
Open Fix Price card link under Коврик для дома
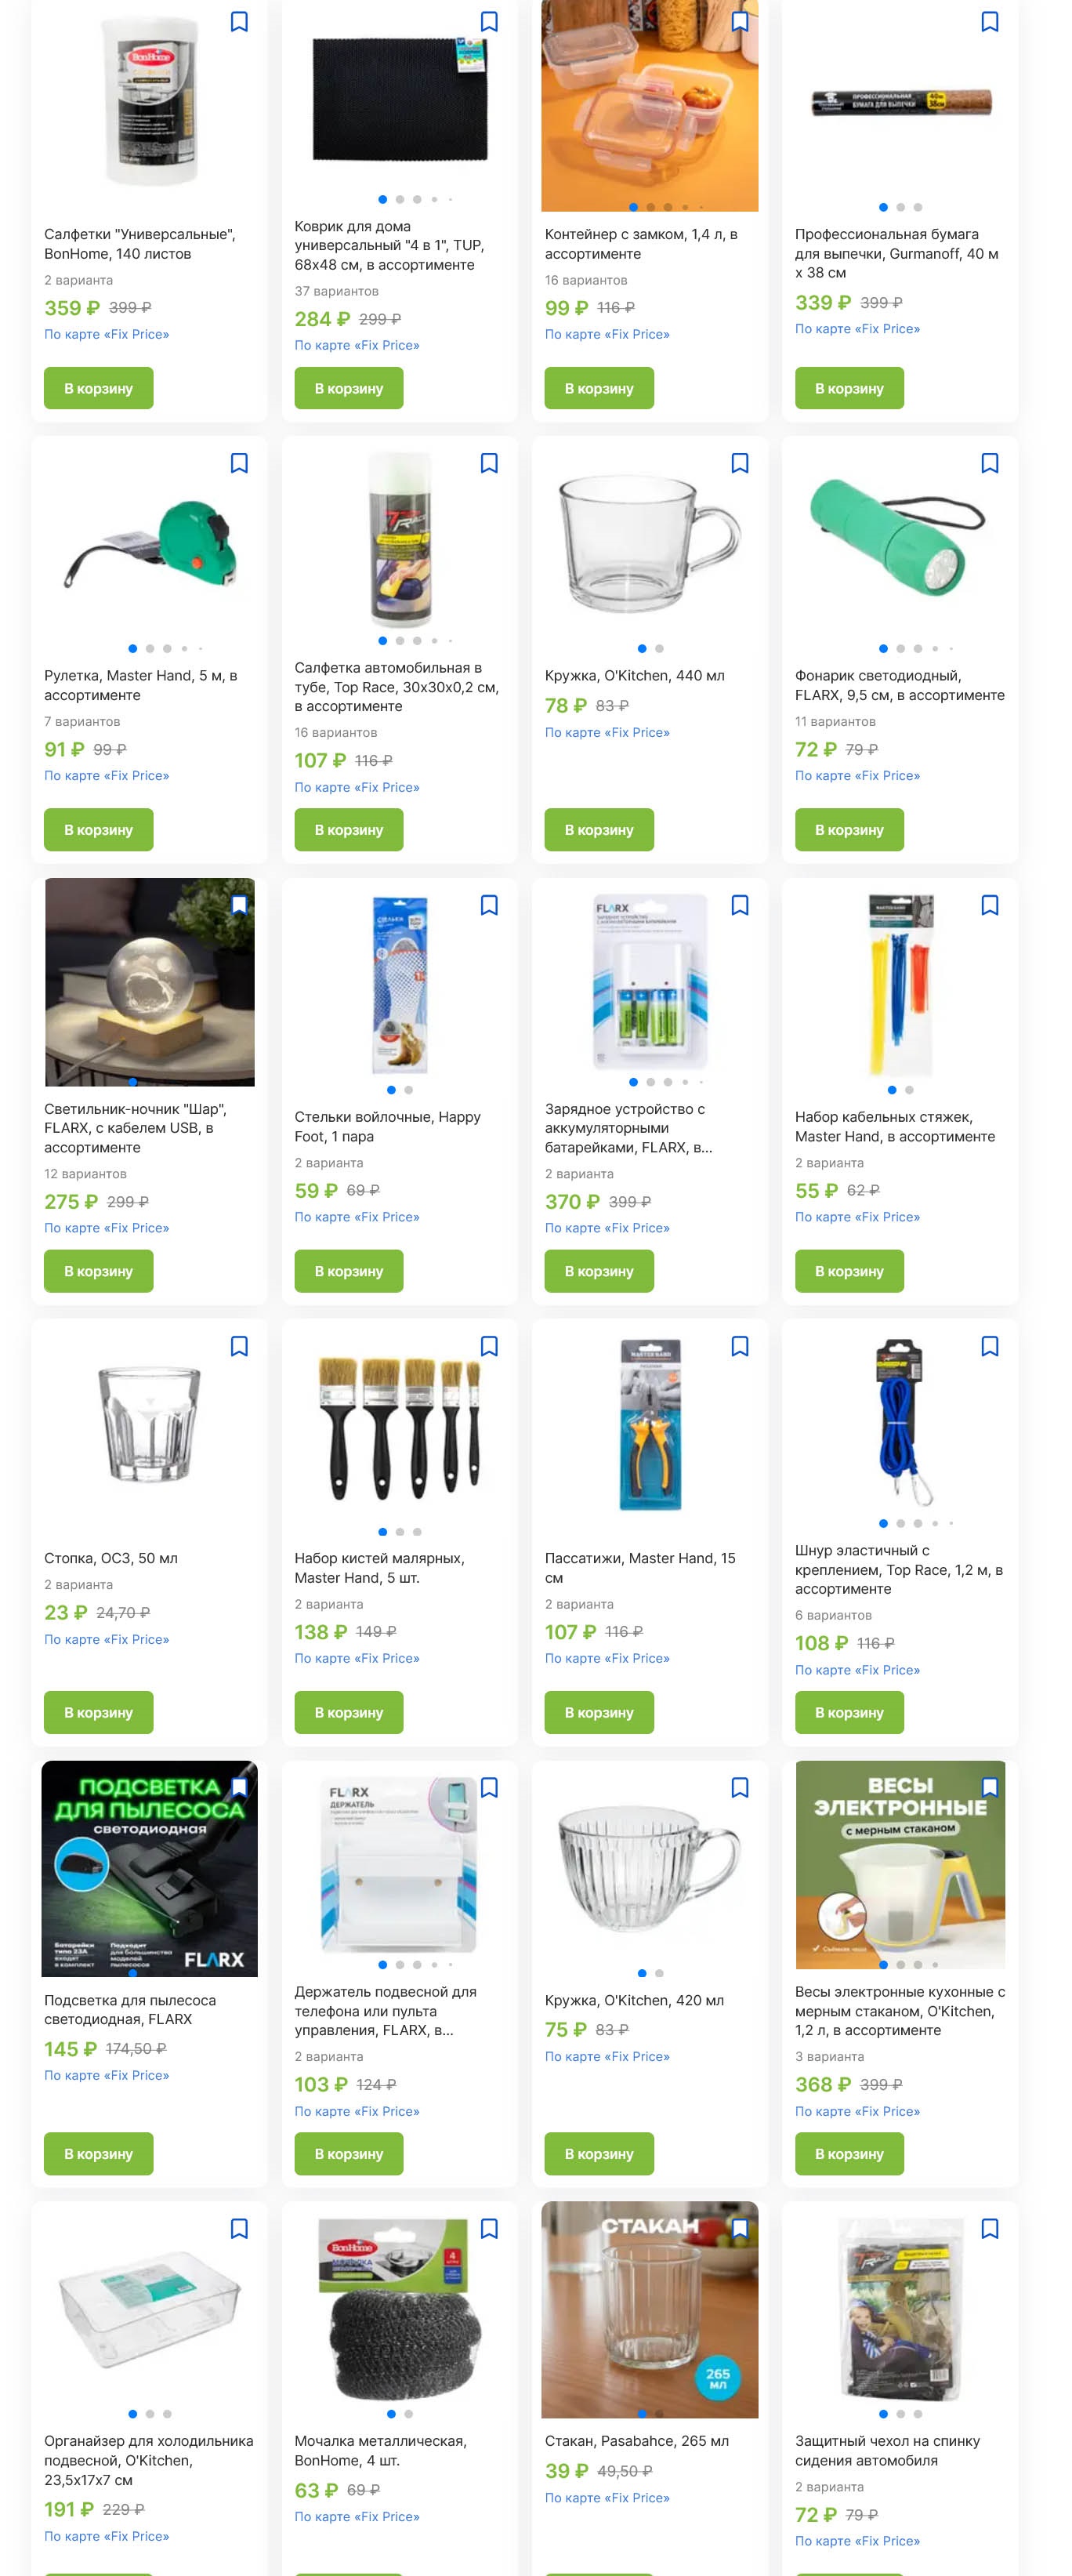point(357,345)
